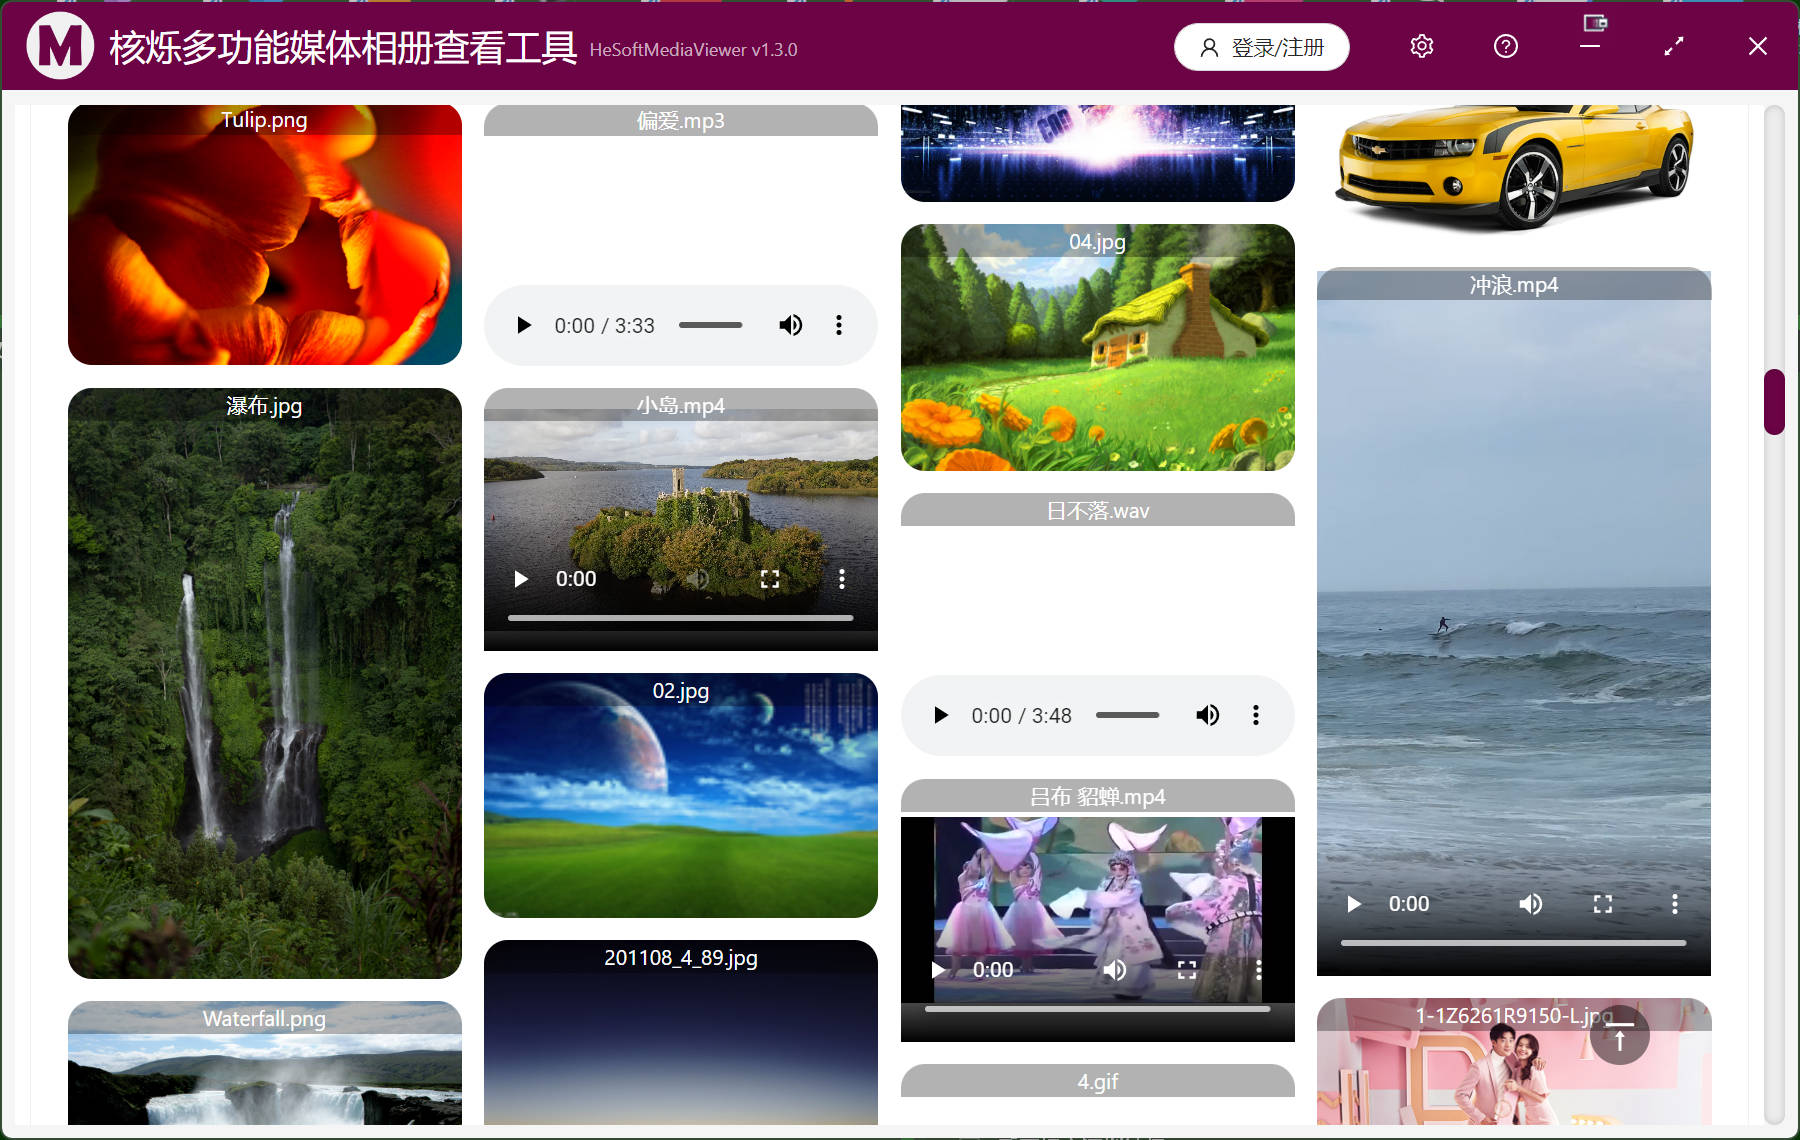Play the 日不落.wav audio
The height and width of the screenshot is (1140, 1800).
tap(940, 715)
